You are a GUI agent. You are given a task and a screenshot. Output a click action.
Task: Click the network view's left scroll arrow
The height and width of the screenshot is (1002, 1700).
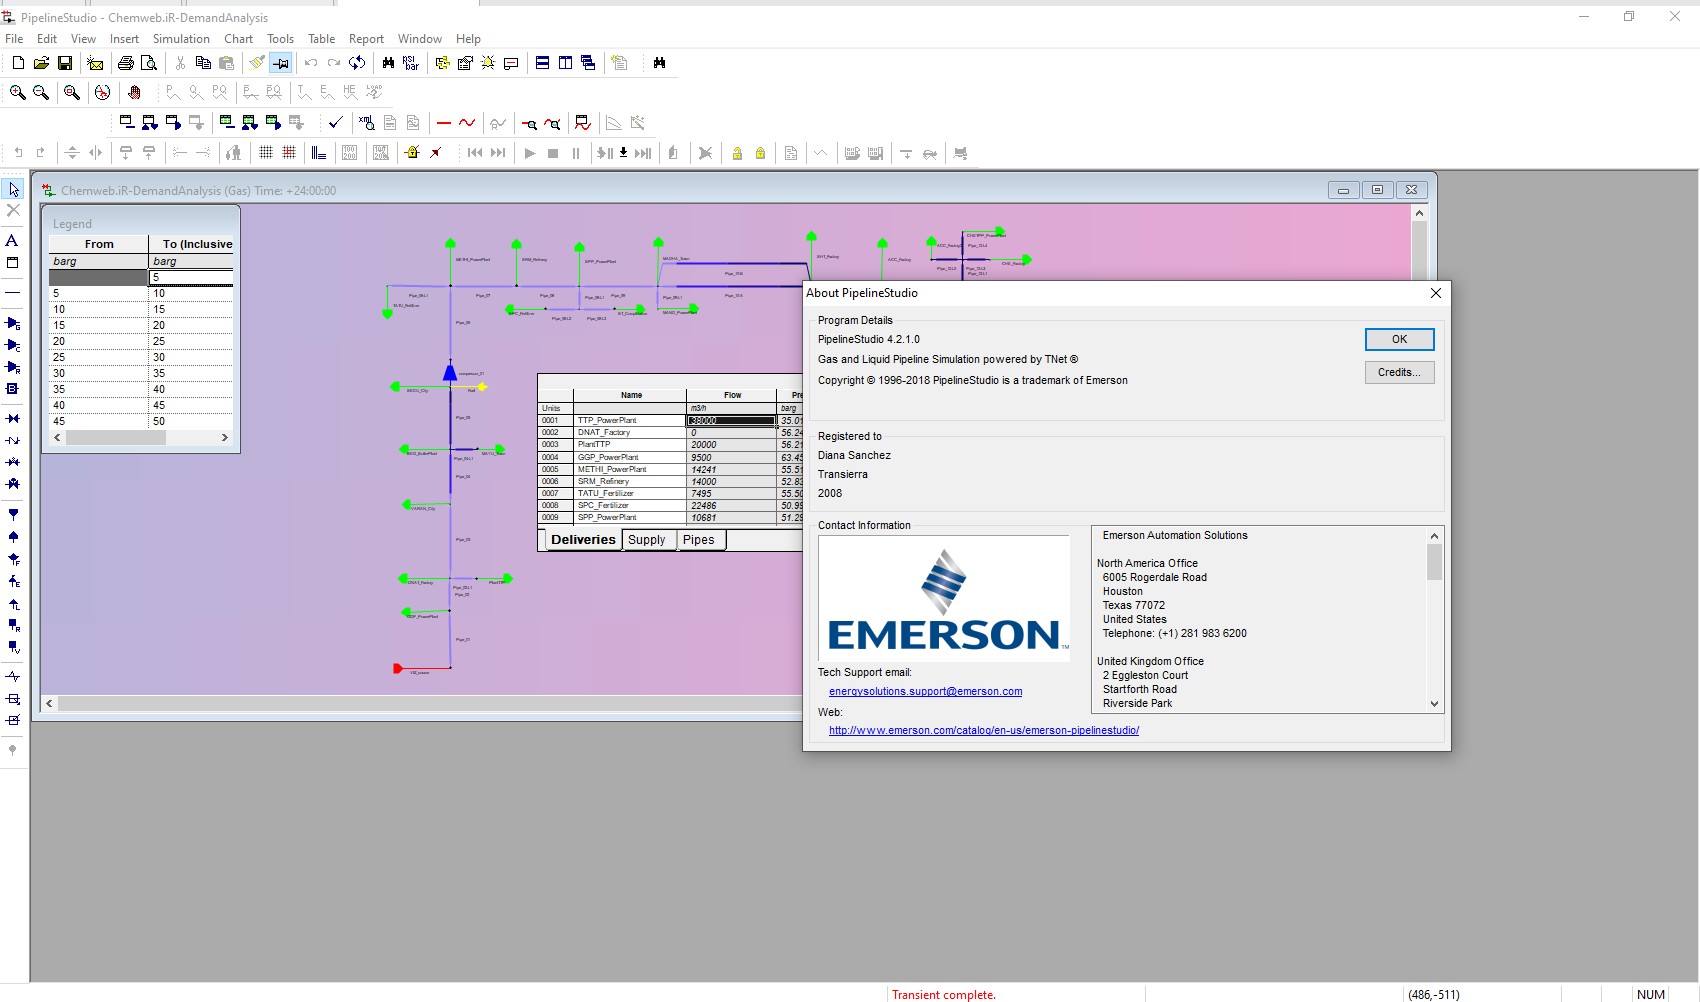49,704
